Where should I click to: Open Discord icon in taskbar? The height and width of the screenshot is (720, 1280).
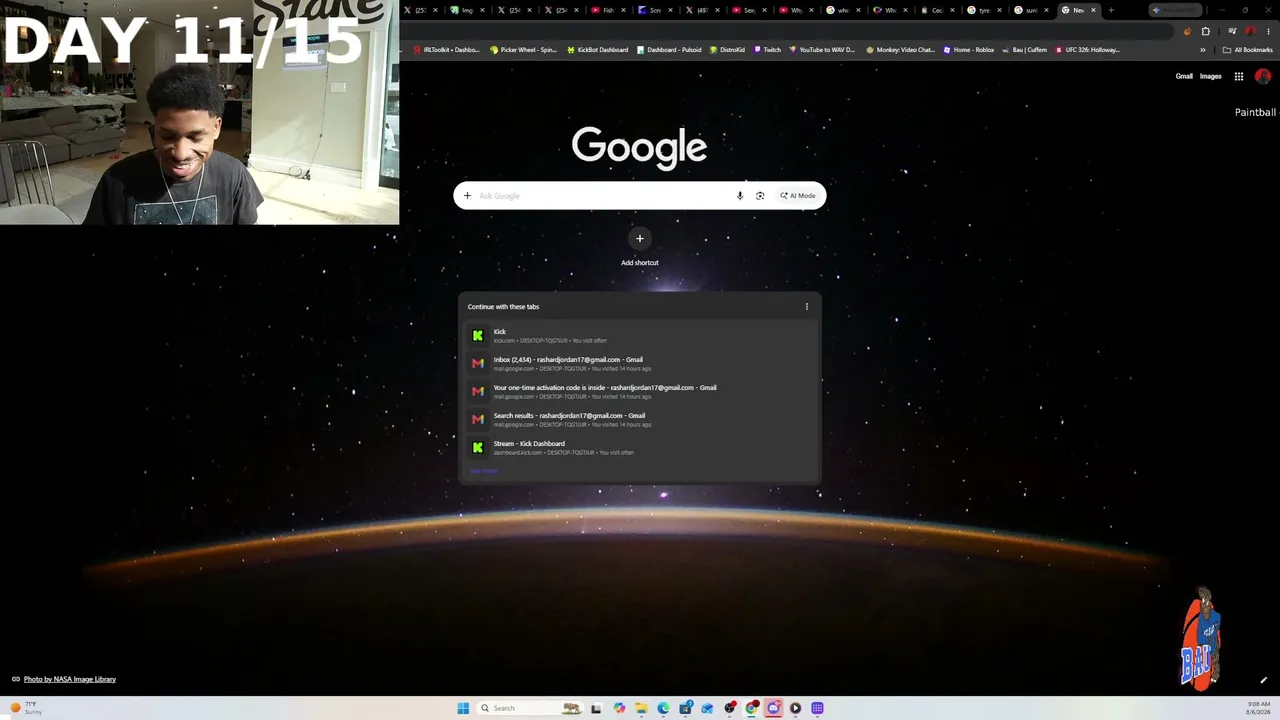(x=773, y=708)
